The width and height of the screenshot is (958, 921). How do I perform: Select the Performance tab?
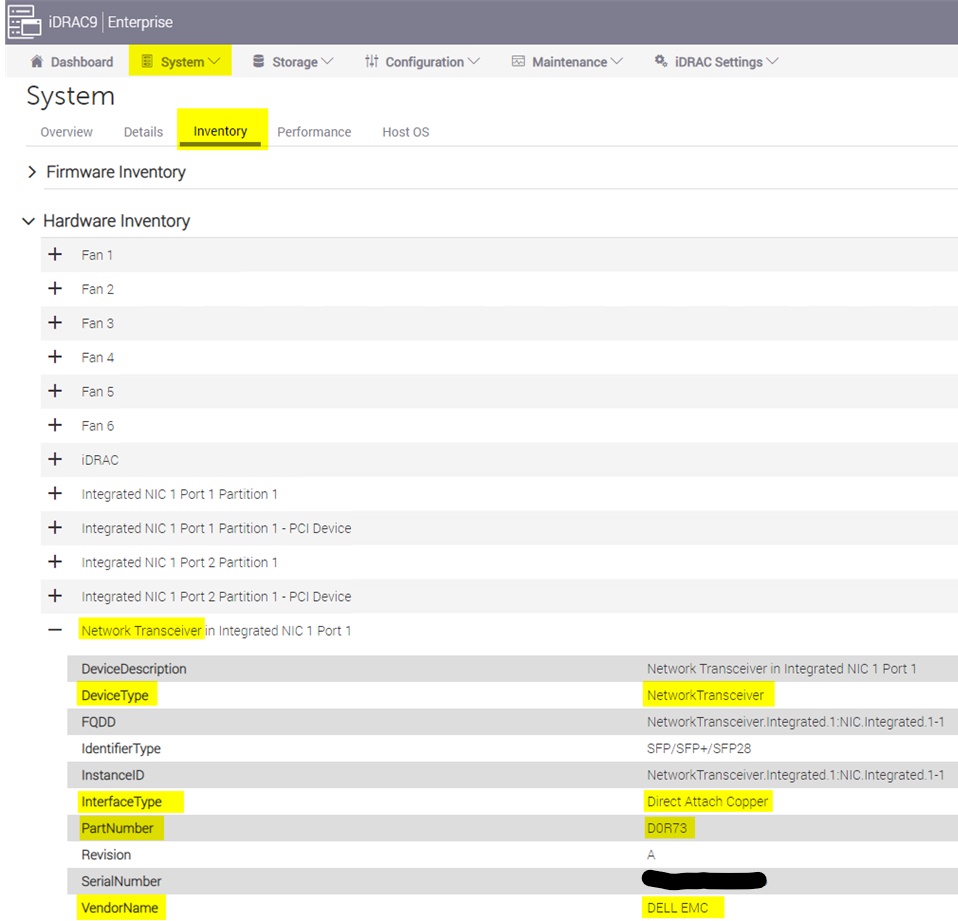(314, 131)
